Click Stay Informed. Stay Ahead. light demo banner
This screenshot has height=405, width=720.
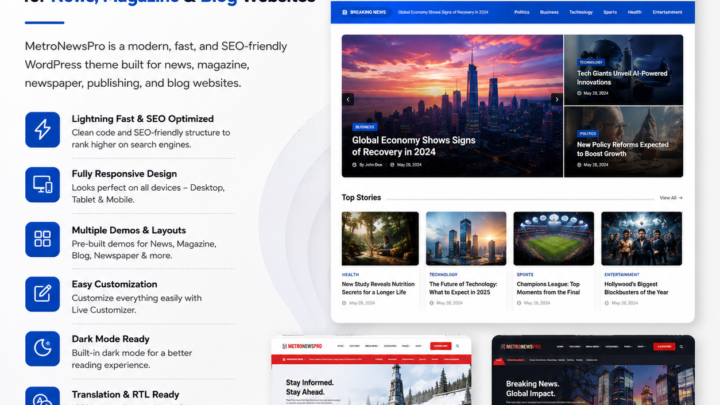point(309,387)
